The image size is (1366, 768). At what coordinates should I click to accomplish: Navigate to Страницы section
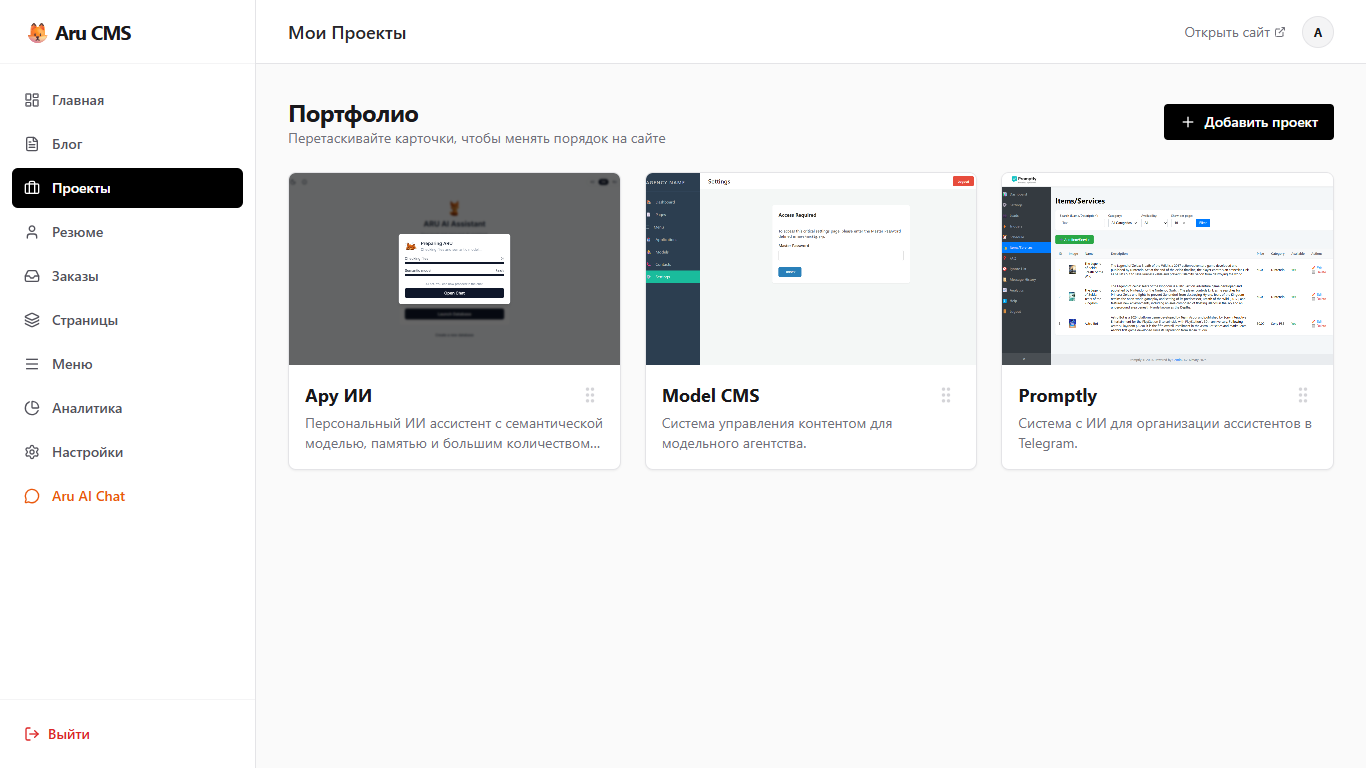click(x=85, y=320)
